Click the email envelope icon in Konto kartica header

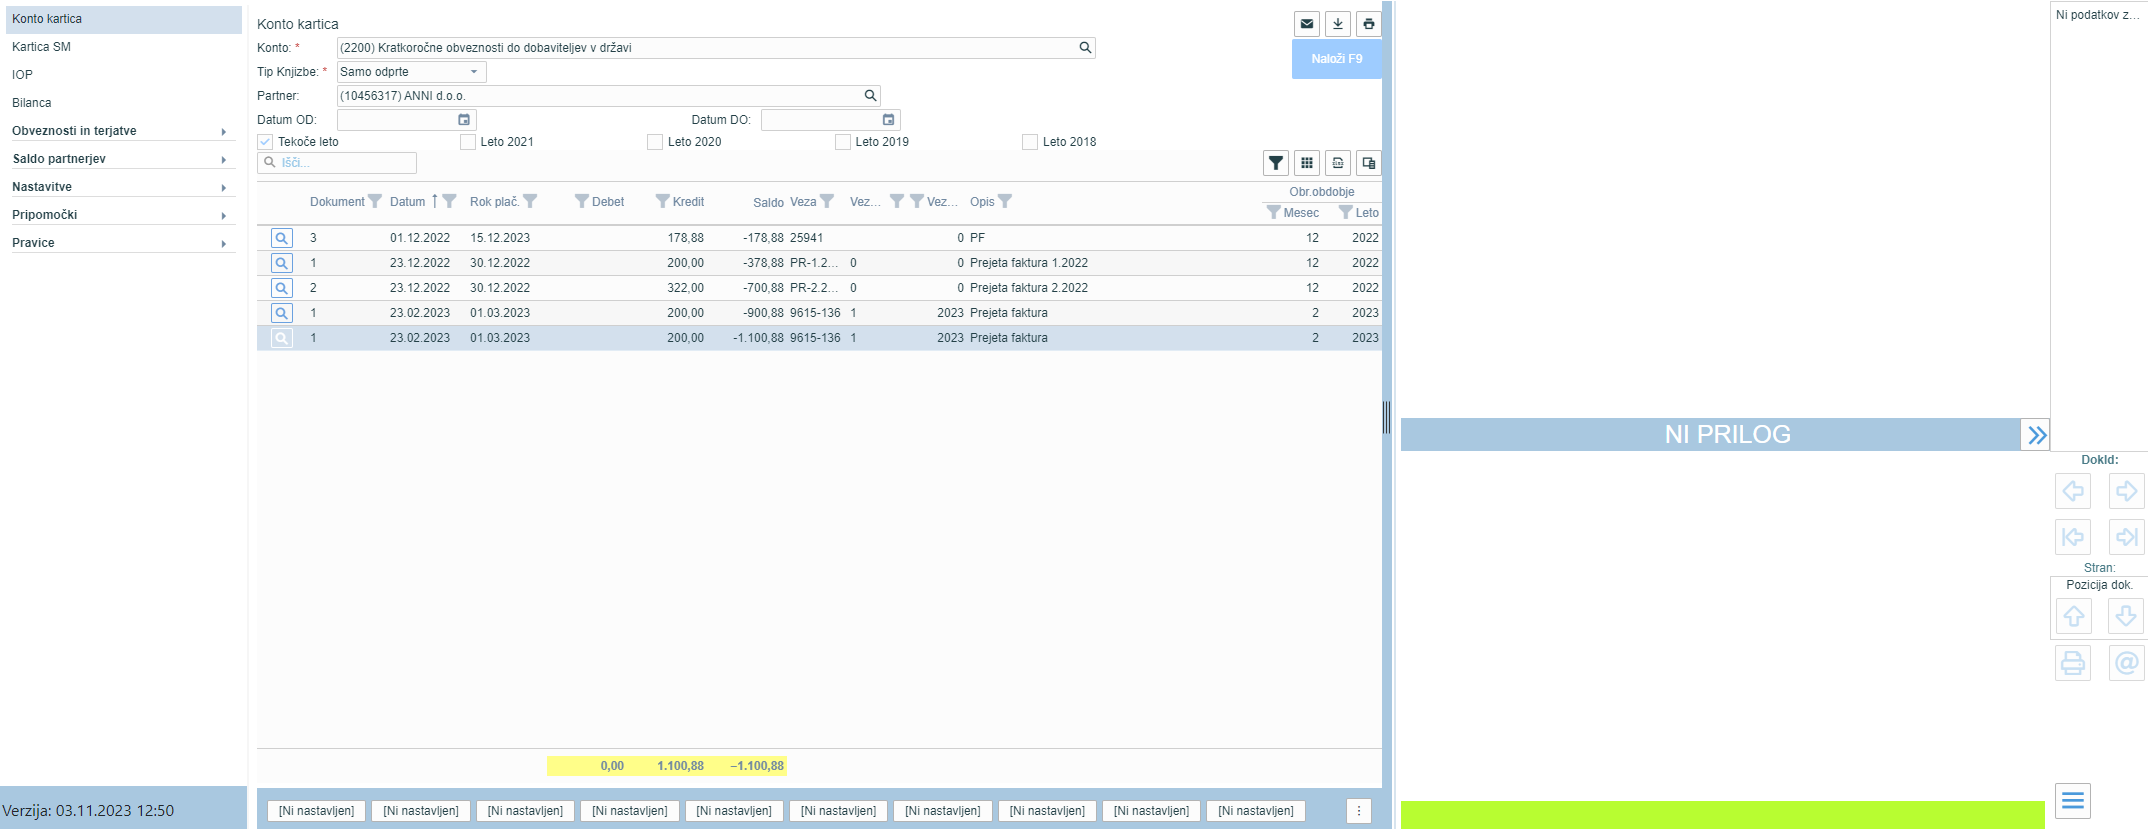point(1307,24)
